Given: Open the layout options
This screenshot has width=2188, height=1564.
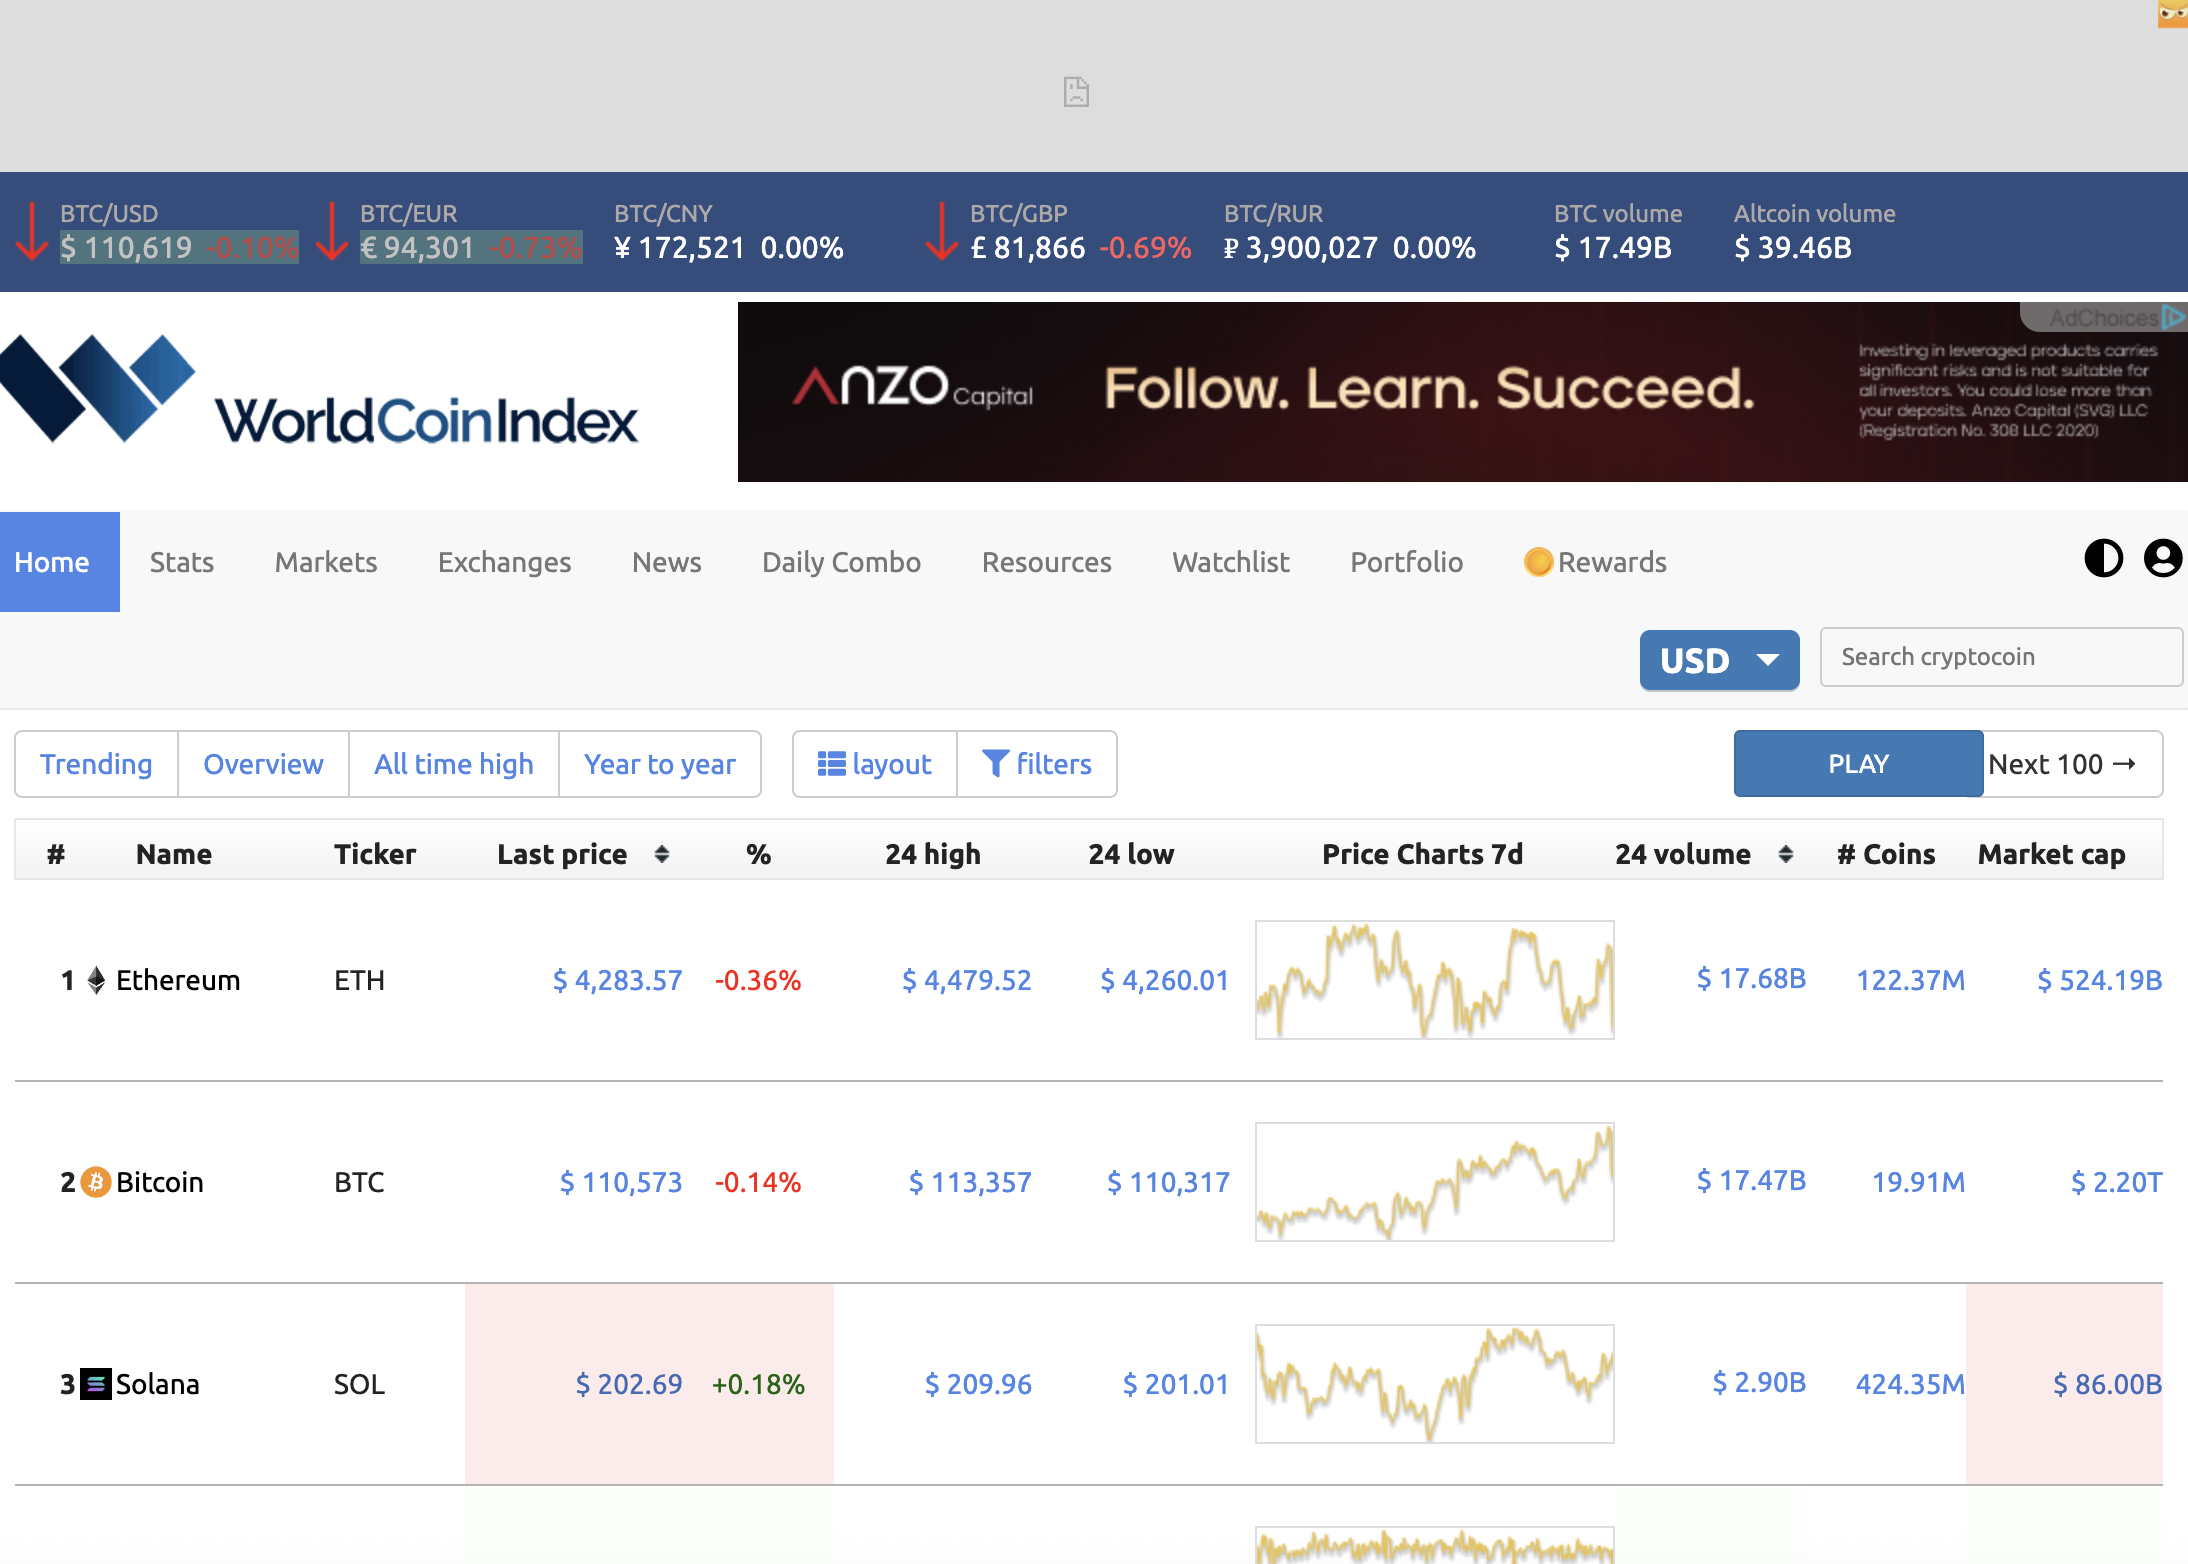Looking at the screenshot, I should pyautogui.click(x=875, y=764).
